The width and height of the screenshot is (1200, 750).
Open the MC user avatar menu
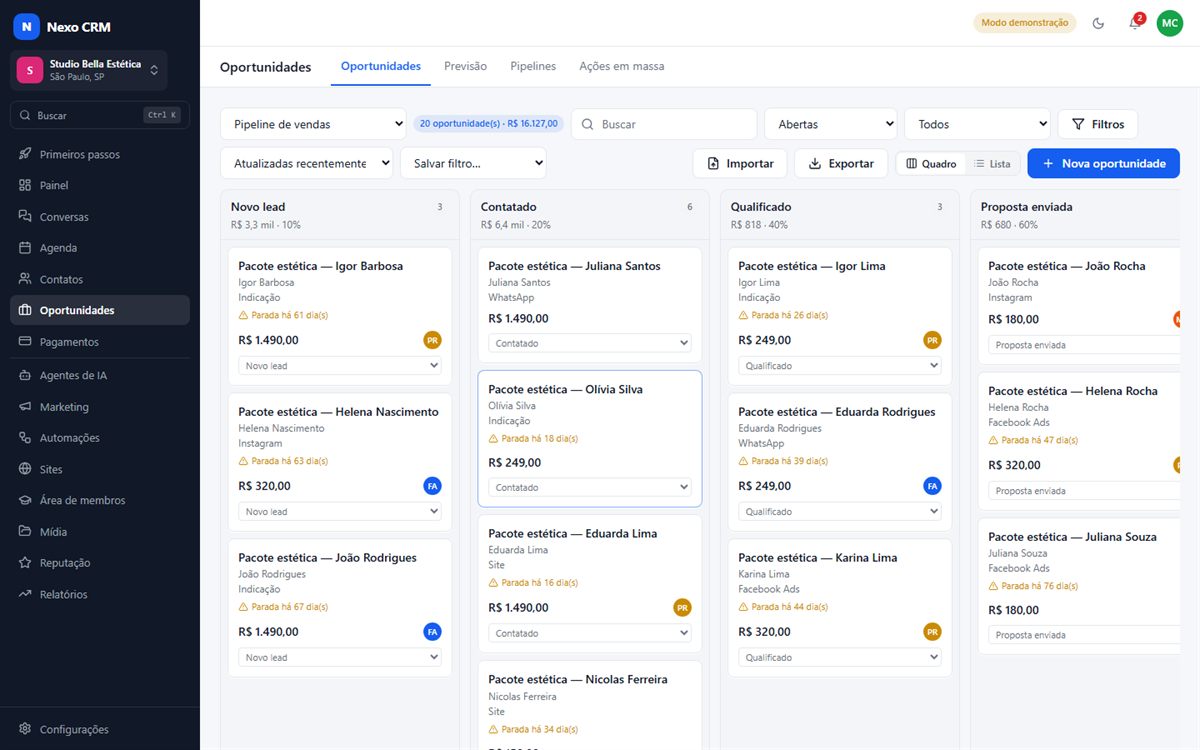coord(1169,23)
